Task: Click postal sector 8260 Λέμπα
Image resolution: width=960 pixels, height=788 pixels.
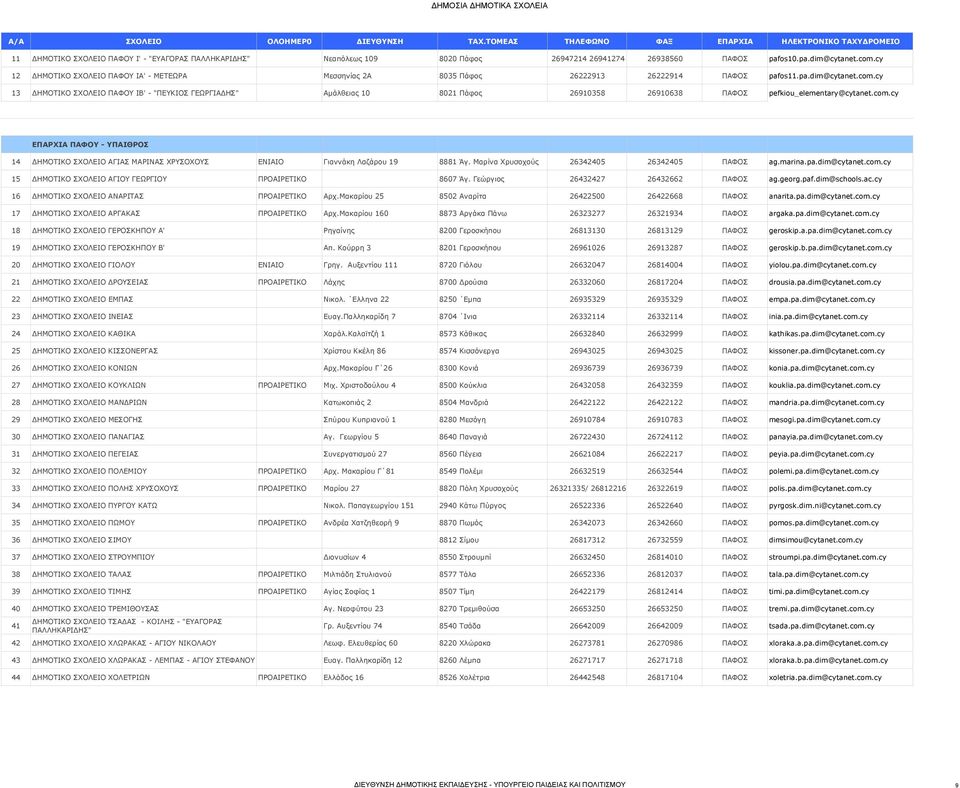Action: [460, 660]
